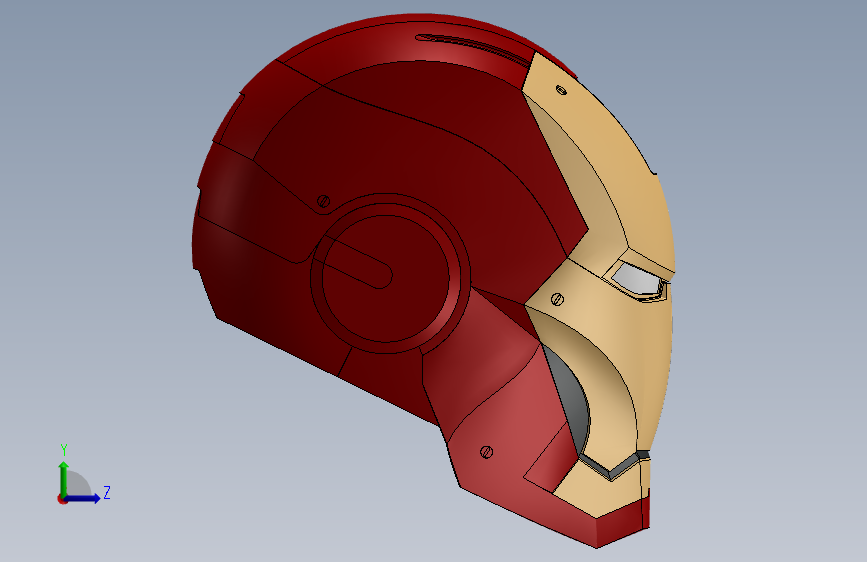
Task: Click the red origin ball of the triad
Action: point(62,499)
